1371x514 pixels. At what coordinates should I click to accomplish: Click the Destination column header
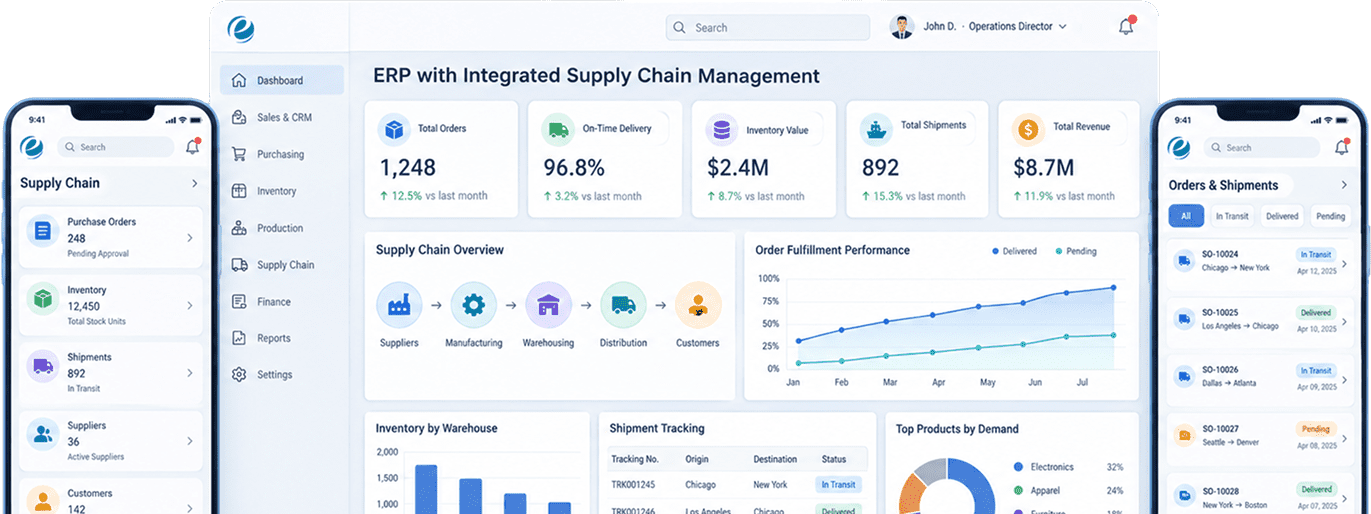coord(775,459)
